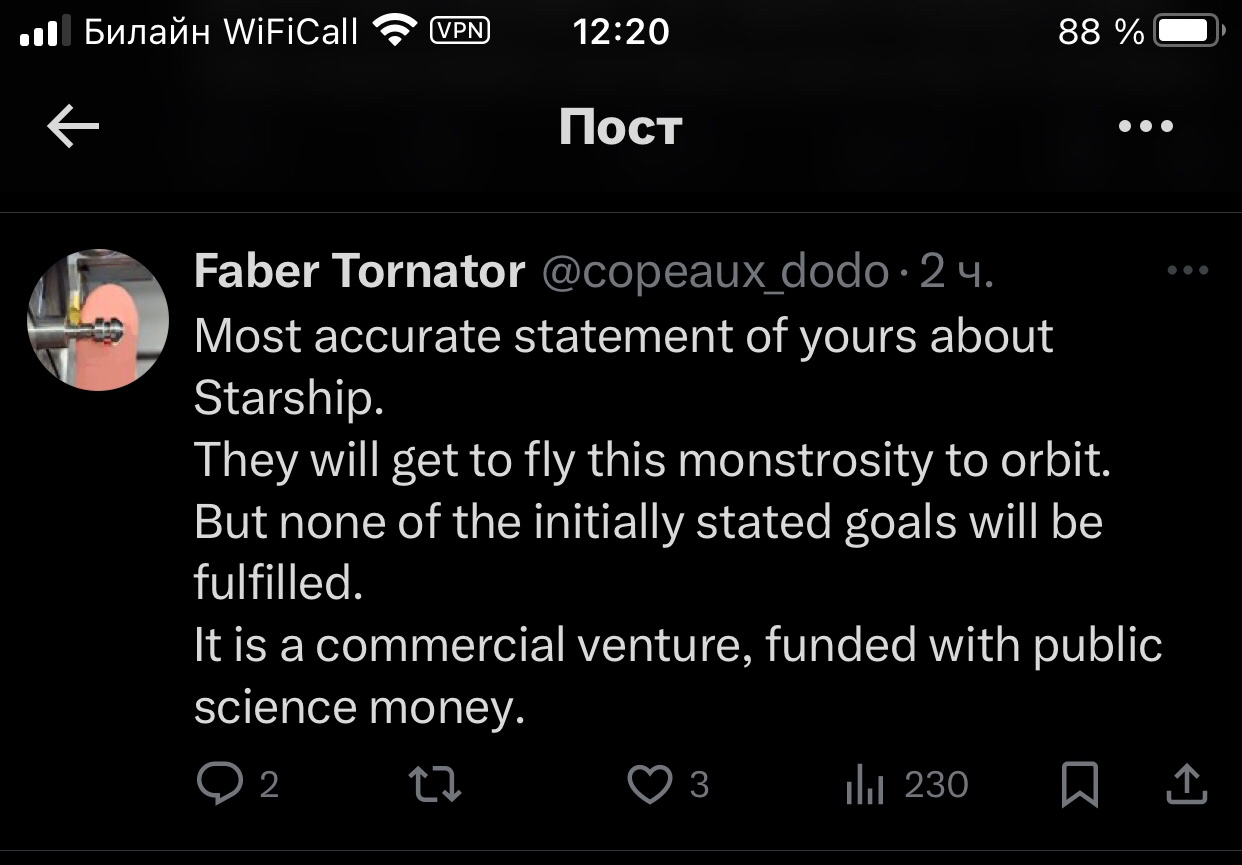The width and height of the screenshot is (1242, 865).
Task: Tap the back arrow to leave post
Action: click(73, 127)
